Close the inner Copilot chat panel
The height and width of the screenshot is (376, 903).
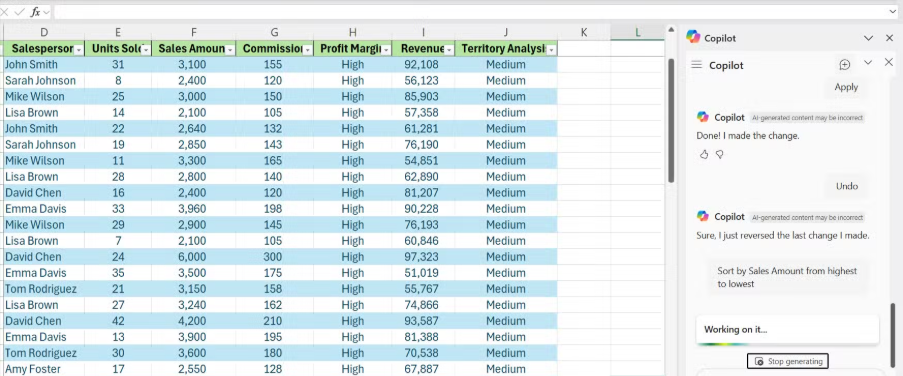(x=889, y=62)
